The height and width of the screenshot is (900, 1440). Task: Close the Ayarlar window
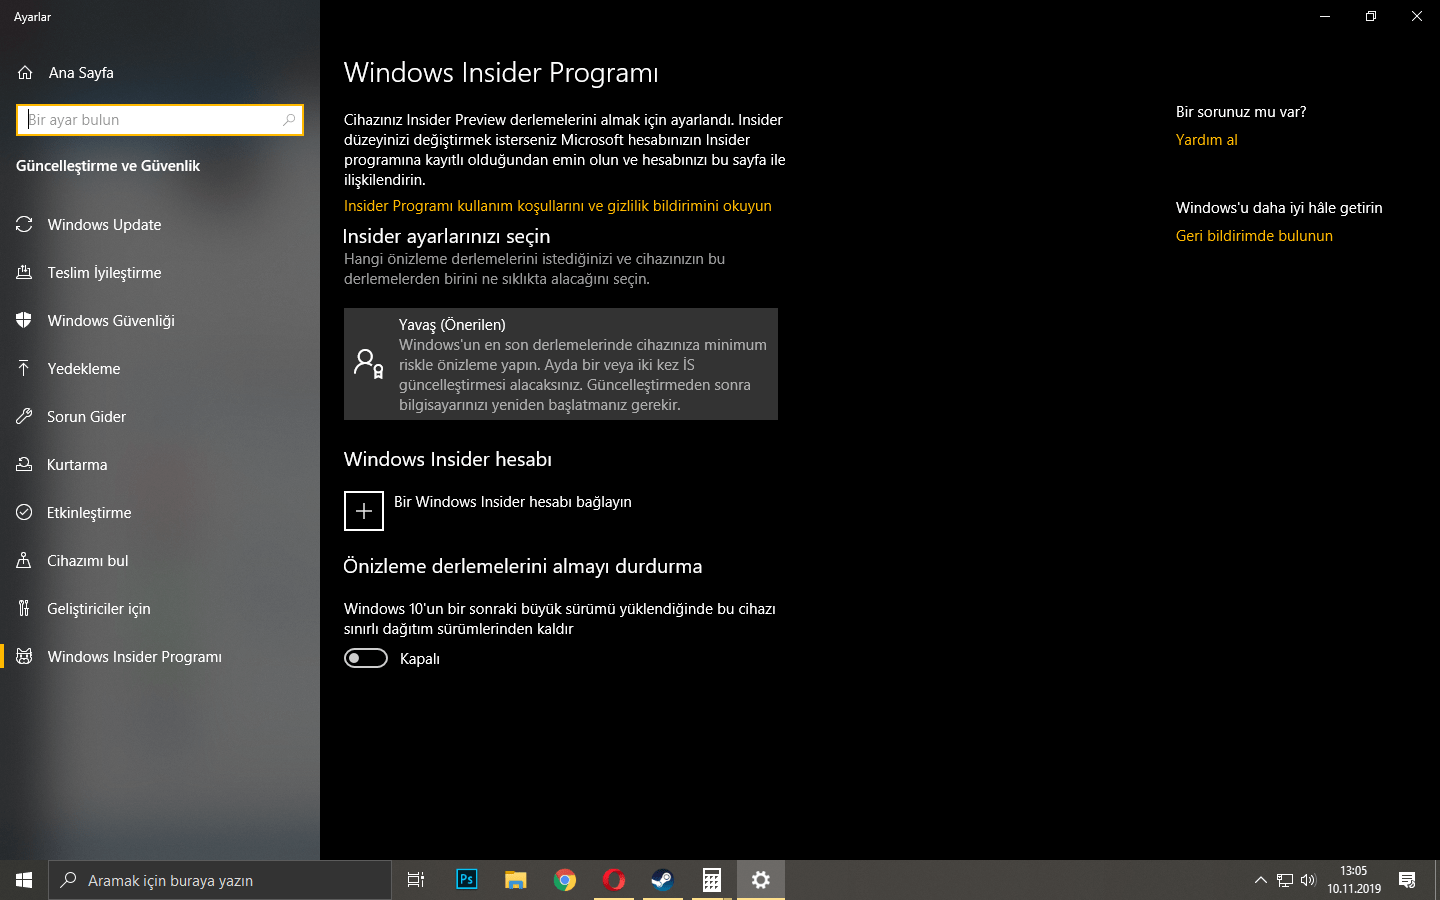point(1417,16)
